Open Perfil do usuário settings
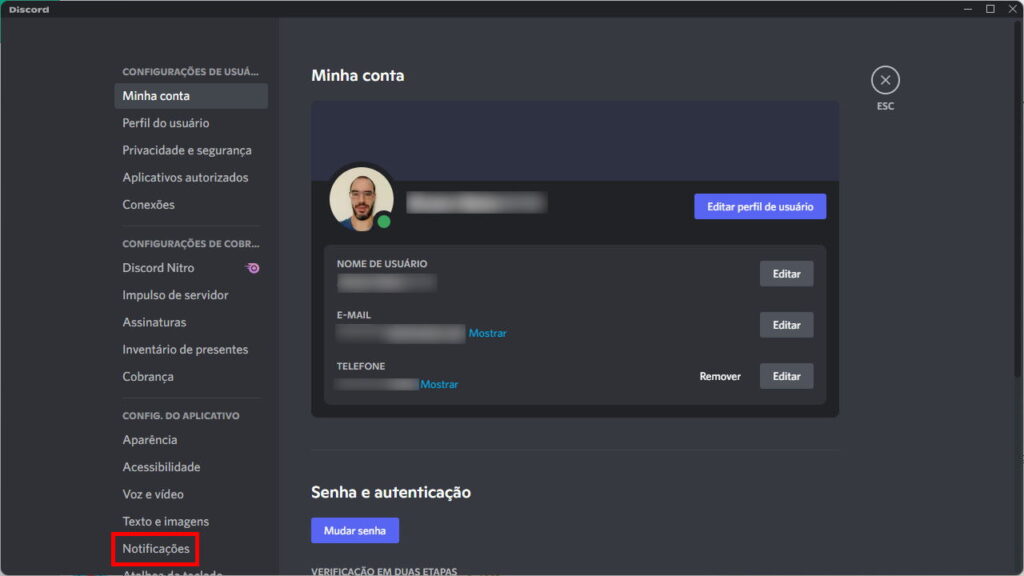1024x576 pixels. 166,123
